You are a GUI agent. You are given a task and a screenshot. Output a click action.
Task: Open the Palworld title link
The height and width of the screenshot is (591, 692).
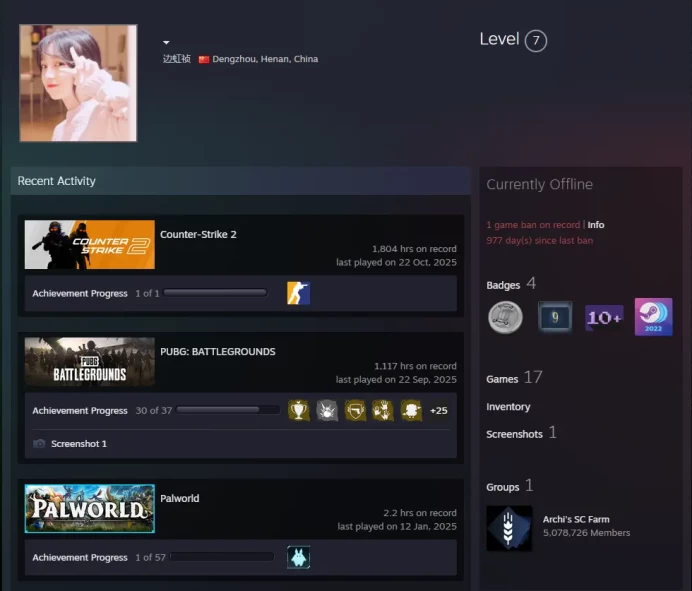[x=180, y=498]
